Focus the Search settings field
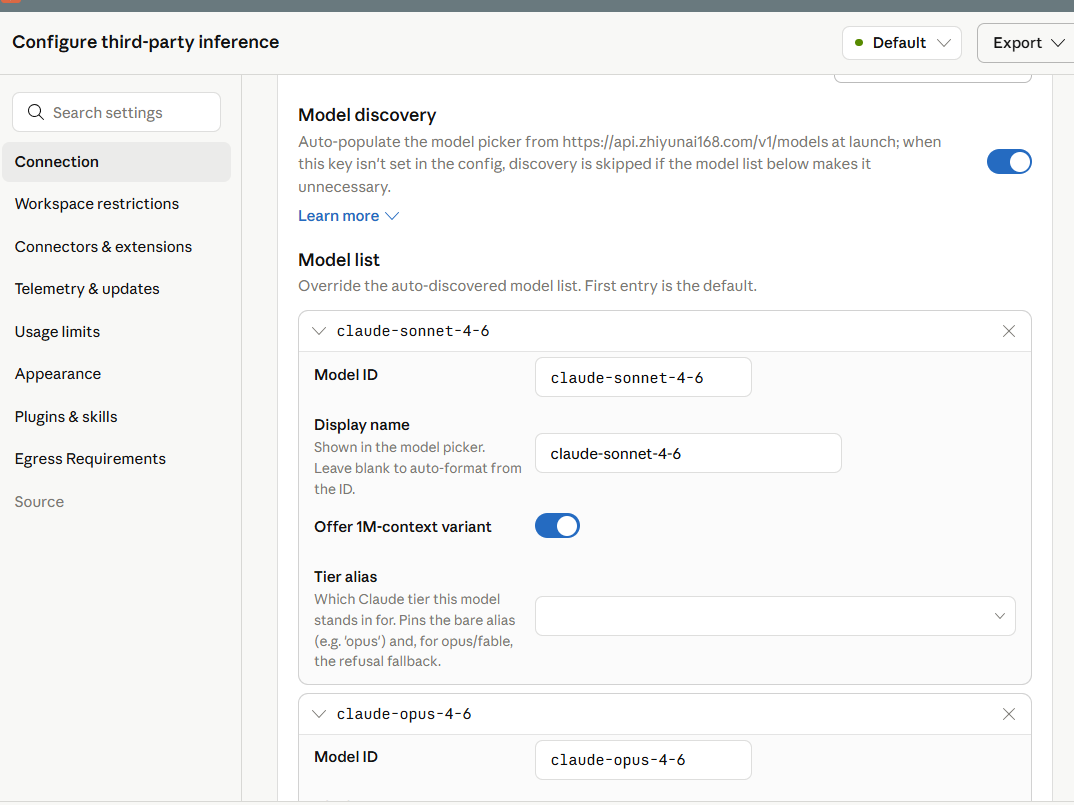 click(x=116, y=112)
